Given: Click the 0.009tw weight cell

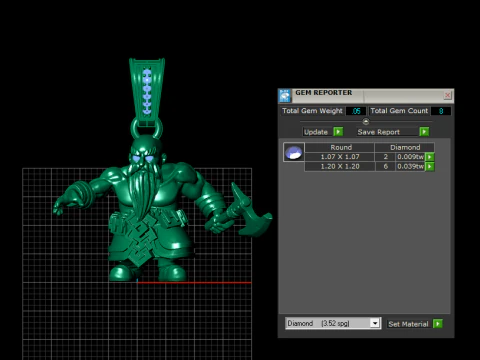Looking at the screenshot, I should click(x=410, y=157).
